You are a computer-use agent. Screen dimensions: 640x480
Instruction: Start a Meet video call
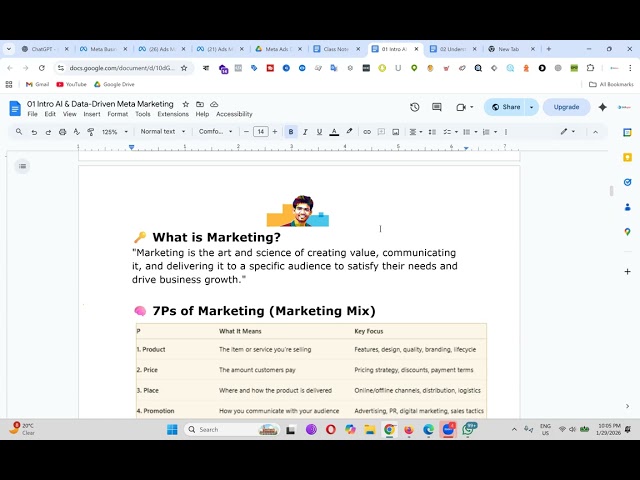(x=461, y=107)
